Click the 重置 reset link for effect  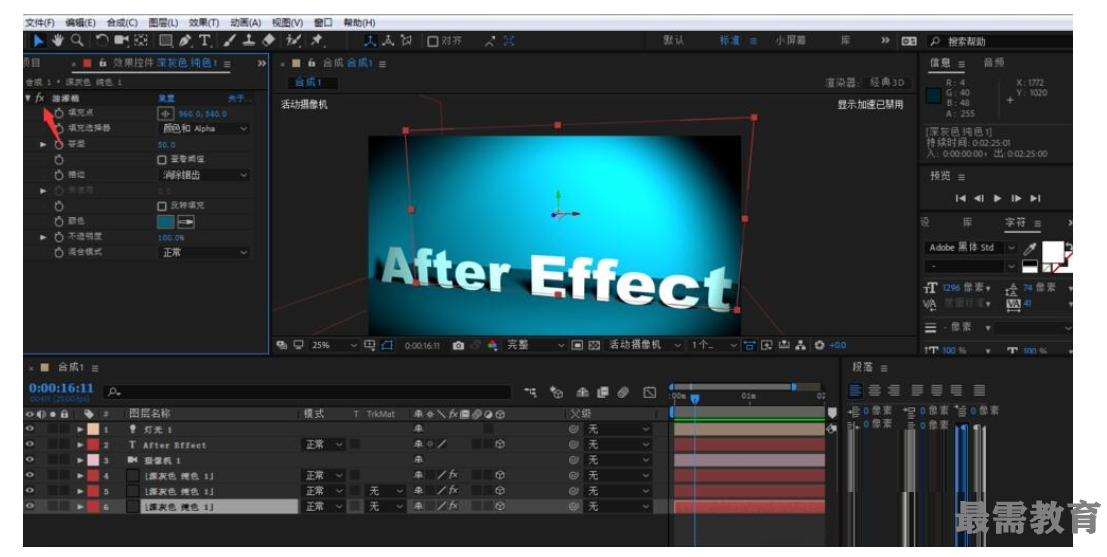(167, 98)
